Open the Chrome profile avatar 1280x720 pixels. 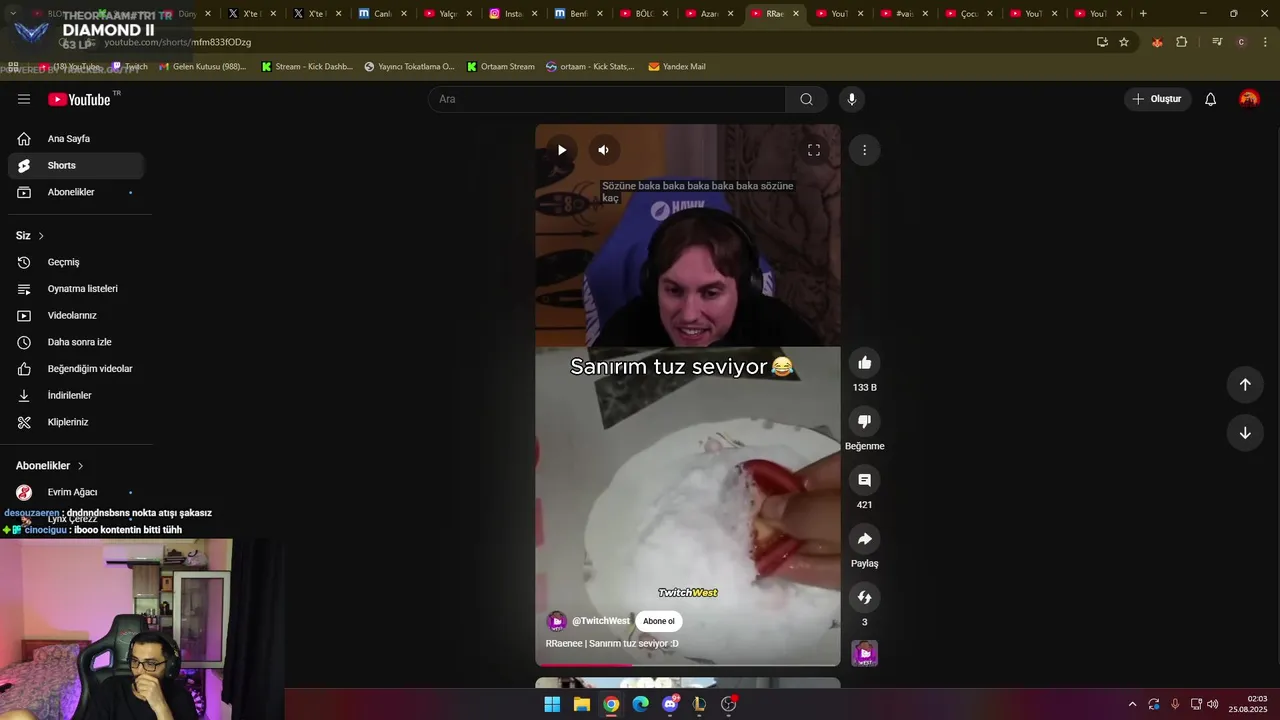click(x=1241, y=42)
